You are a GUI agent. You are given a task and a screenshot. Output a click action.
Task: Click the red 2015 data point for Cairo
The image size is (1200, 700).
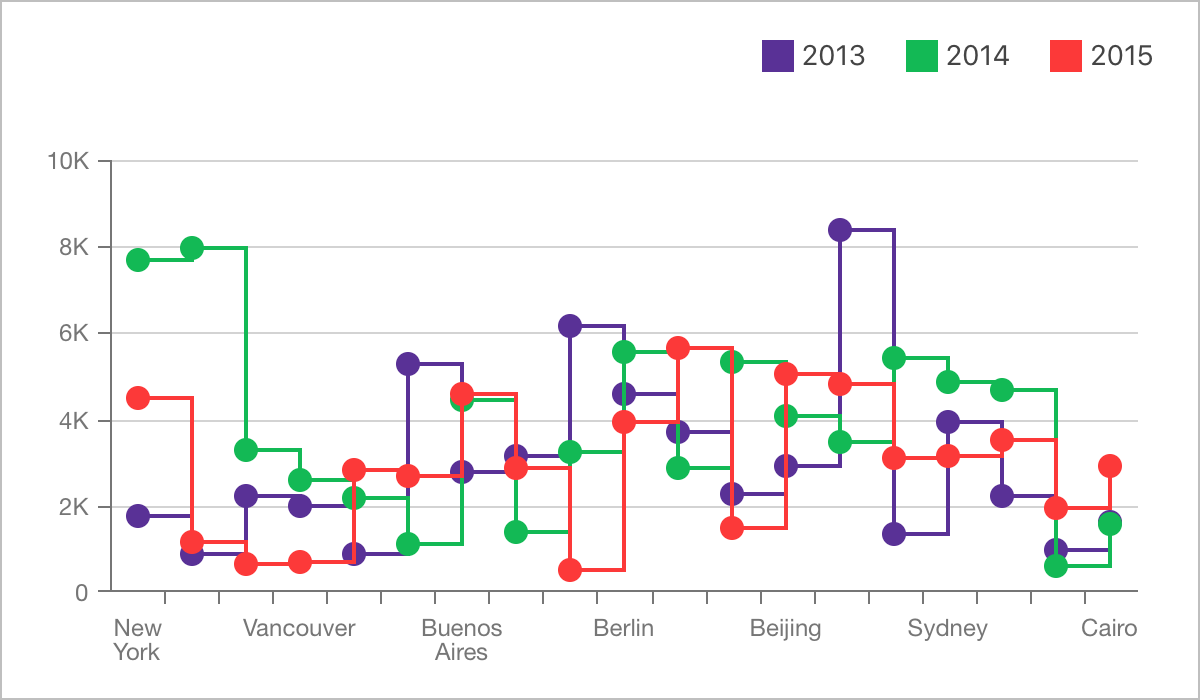click(x=1110, y=466)
